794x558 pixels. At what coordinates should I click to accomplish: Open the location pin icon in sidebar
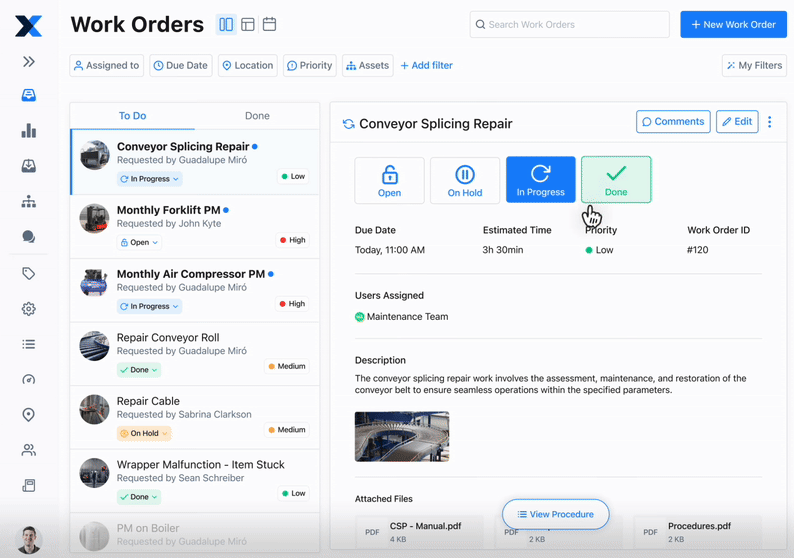[x=28, y=415]
